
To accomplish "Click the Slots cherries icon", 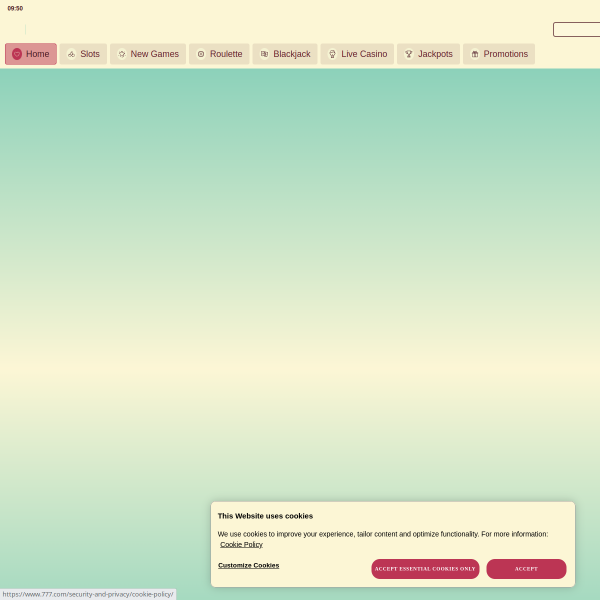I will [71, 54].
